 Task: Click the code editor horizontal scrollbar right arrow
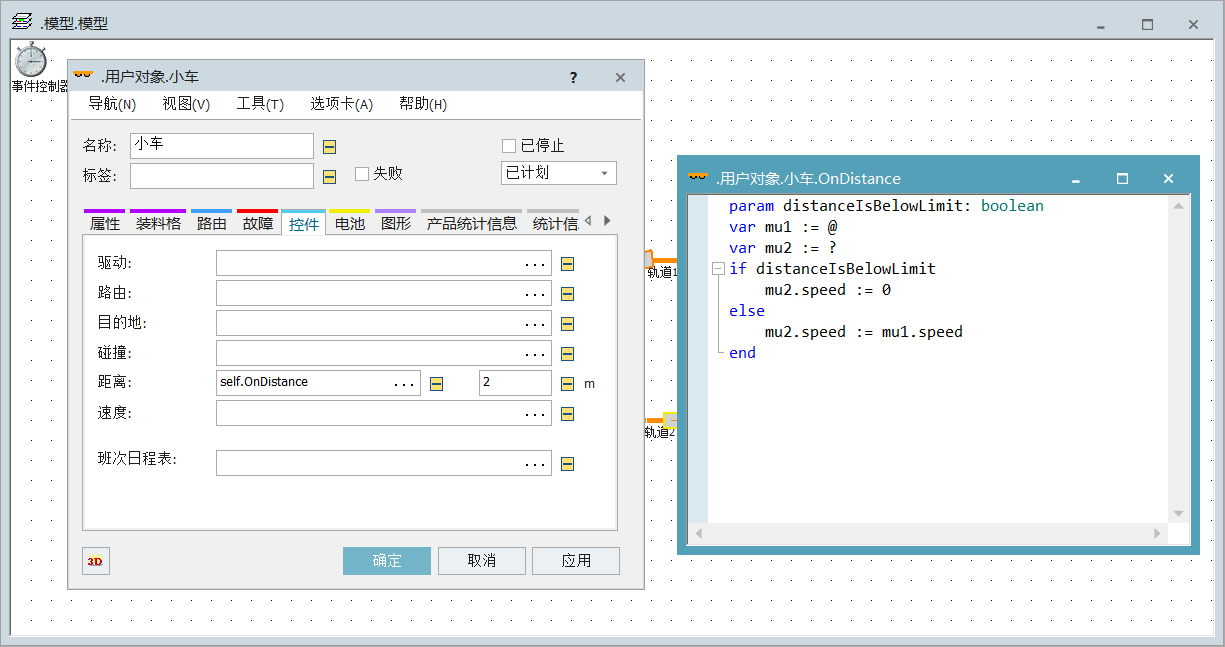point(1158,534)
